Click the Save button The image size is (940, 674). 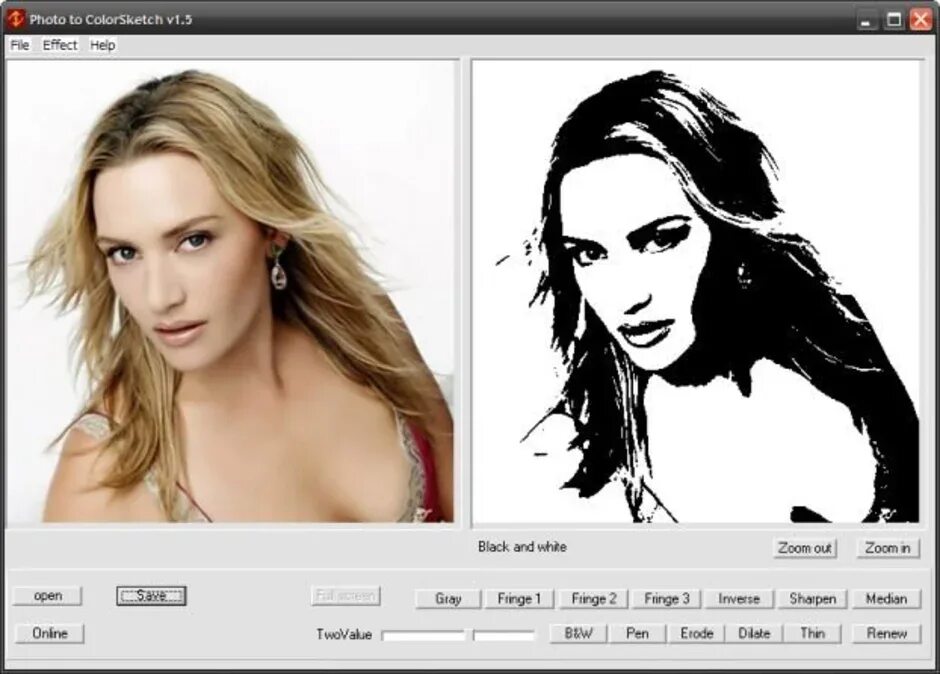[151, 595]
